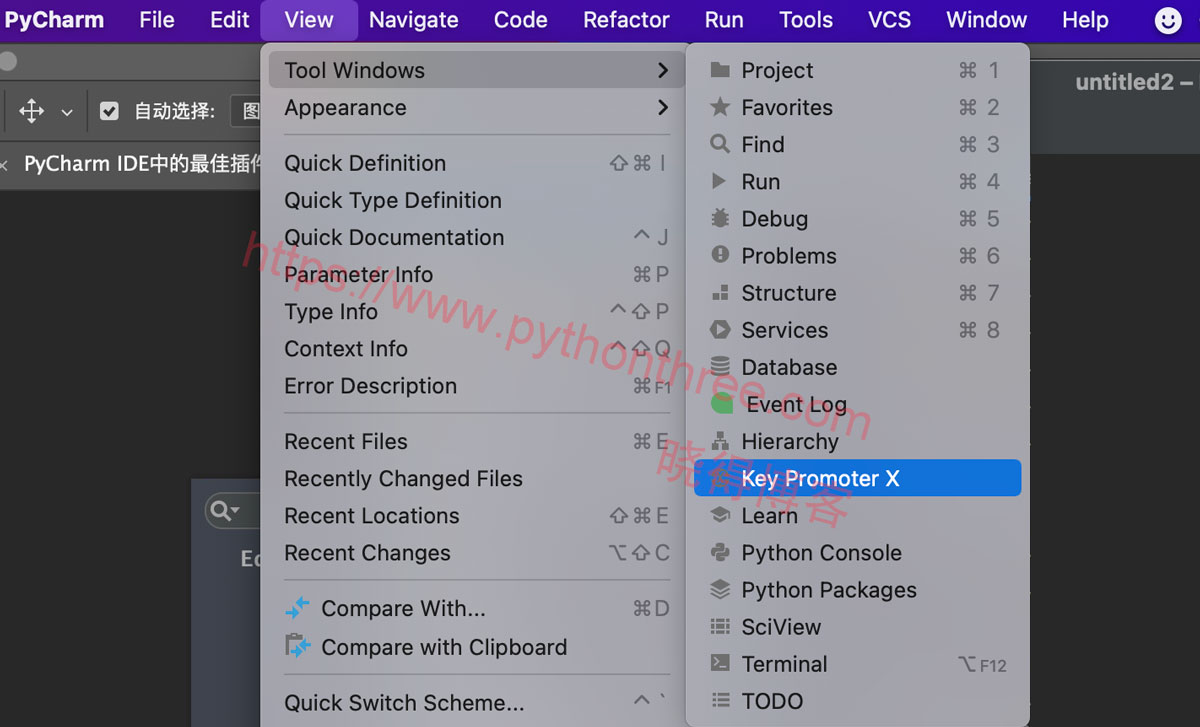Viewport: 1200px width, 727px height.
Task: Open the Project tool window
Action: point(779,70)
